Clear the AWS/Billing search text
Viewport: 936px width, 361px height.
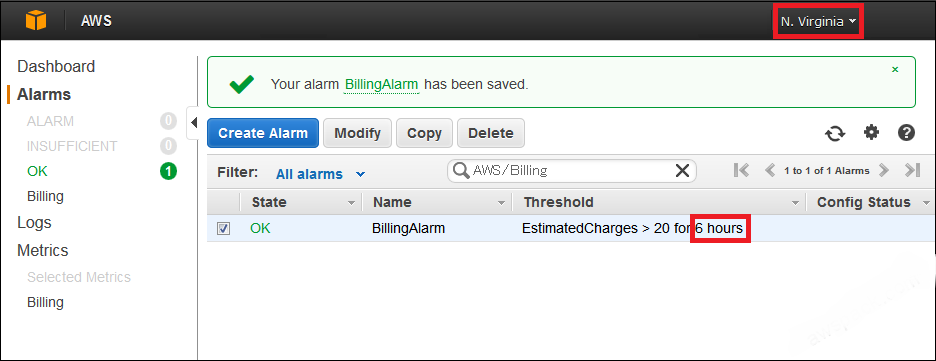(682, 171)
